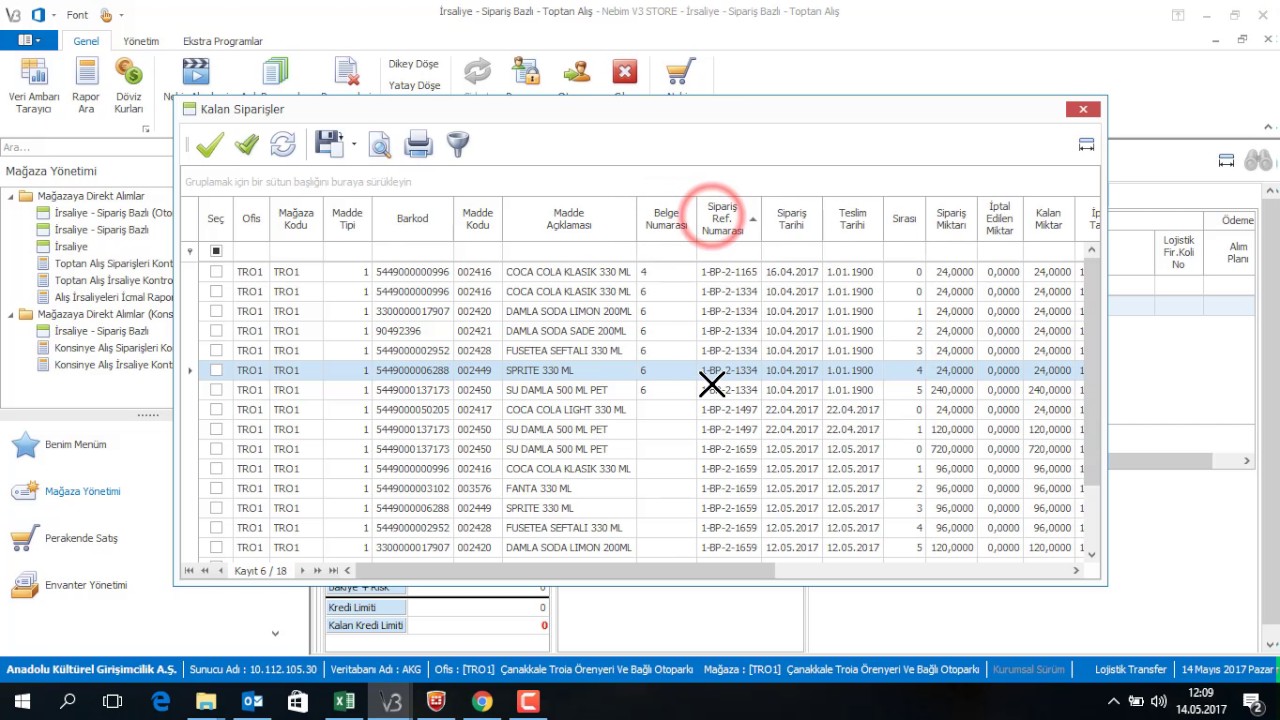
Task: Expand the sidebar menu with the down chevron
Action: (275, 633)
